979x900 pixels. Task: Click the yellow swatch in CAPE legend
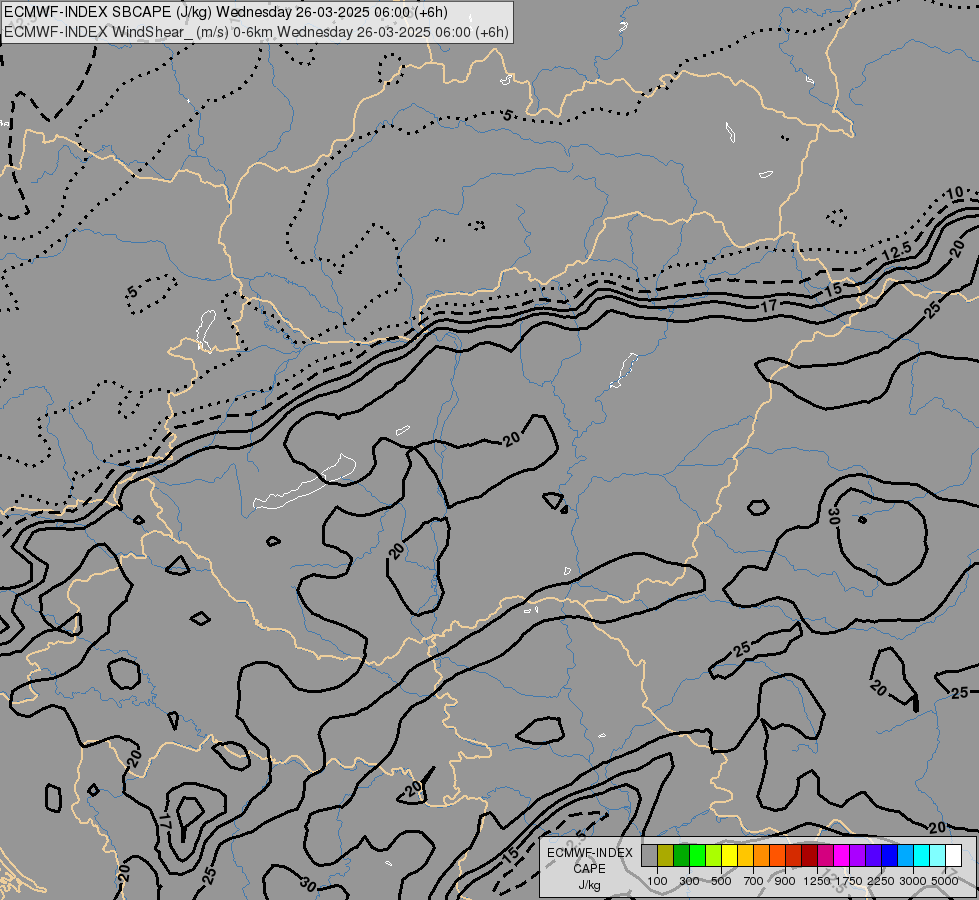[730, 855]
